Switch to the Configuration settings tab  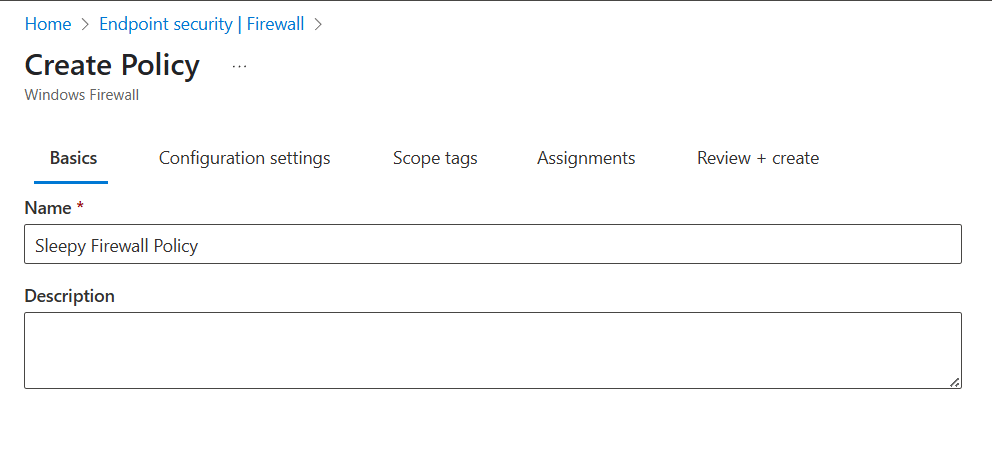coord(244,158)
